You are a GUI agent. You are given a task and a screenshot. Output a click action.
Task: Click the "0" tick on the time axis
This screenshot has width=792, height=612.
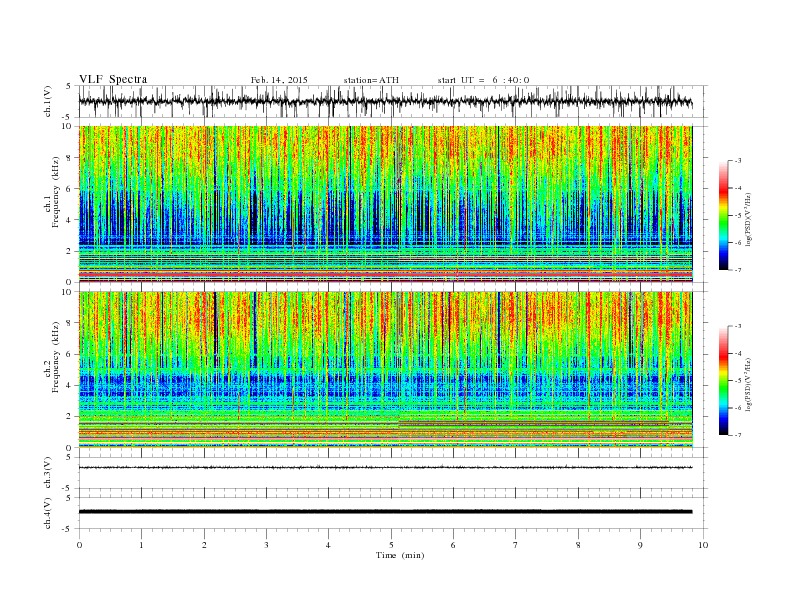click(x=79, y=545)
